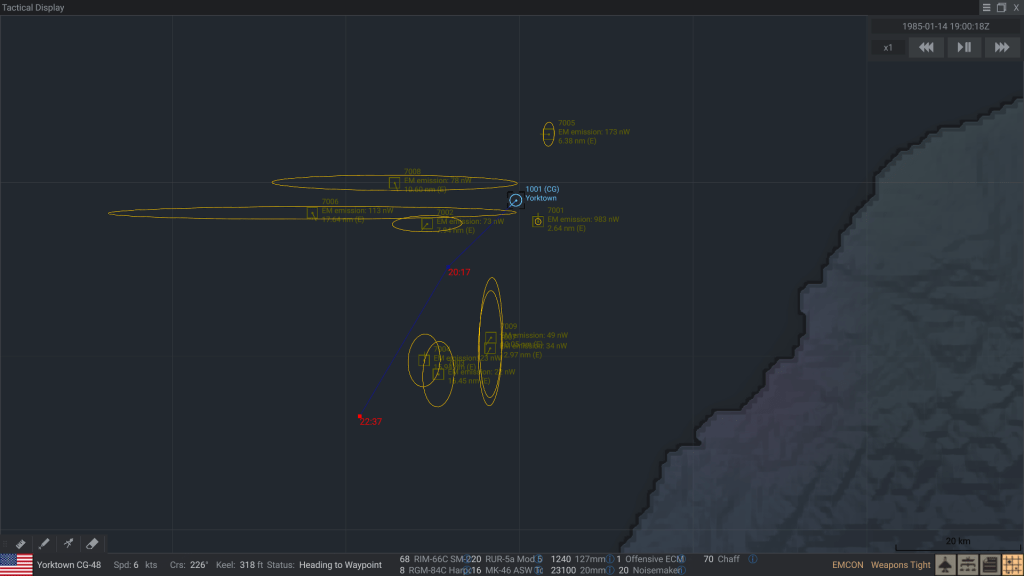Slow down simulation with rewind button
Image resolution: width=1024 pixels, height=576 pixels.
click(926, 47)
